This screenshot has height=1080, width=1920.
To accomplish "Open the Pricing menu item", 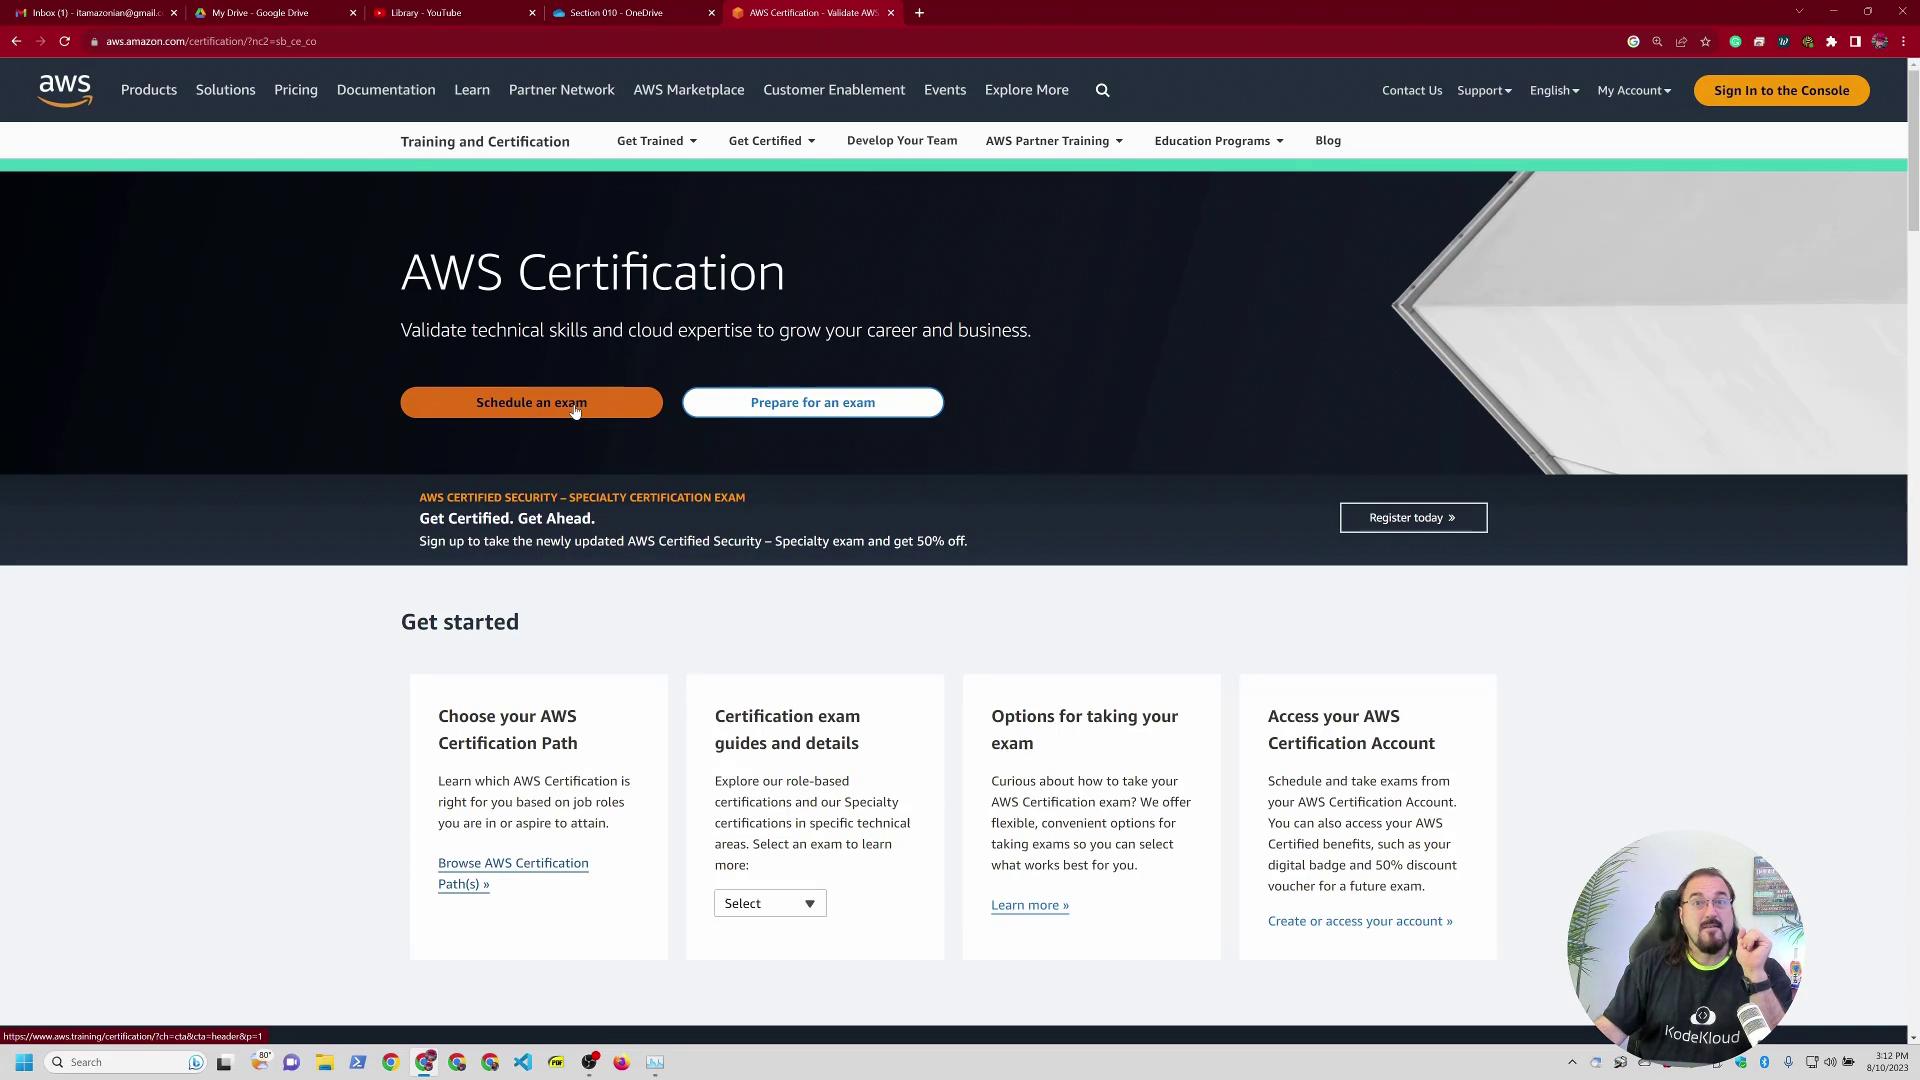I will coord(295,90).
